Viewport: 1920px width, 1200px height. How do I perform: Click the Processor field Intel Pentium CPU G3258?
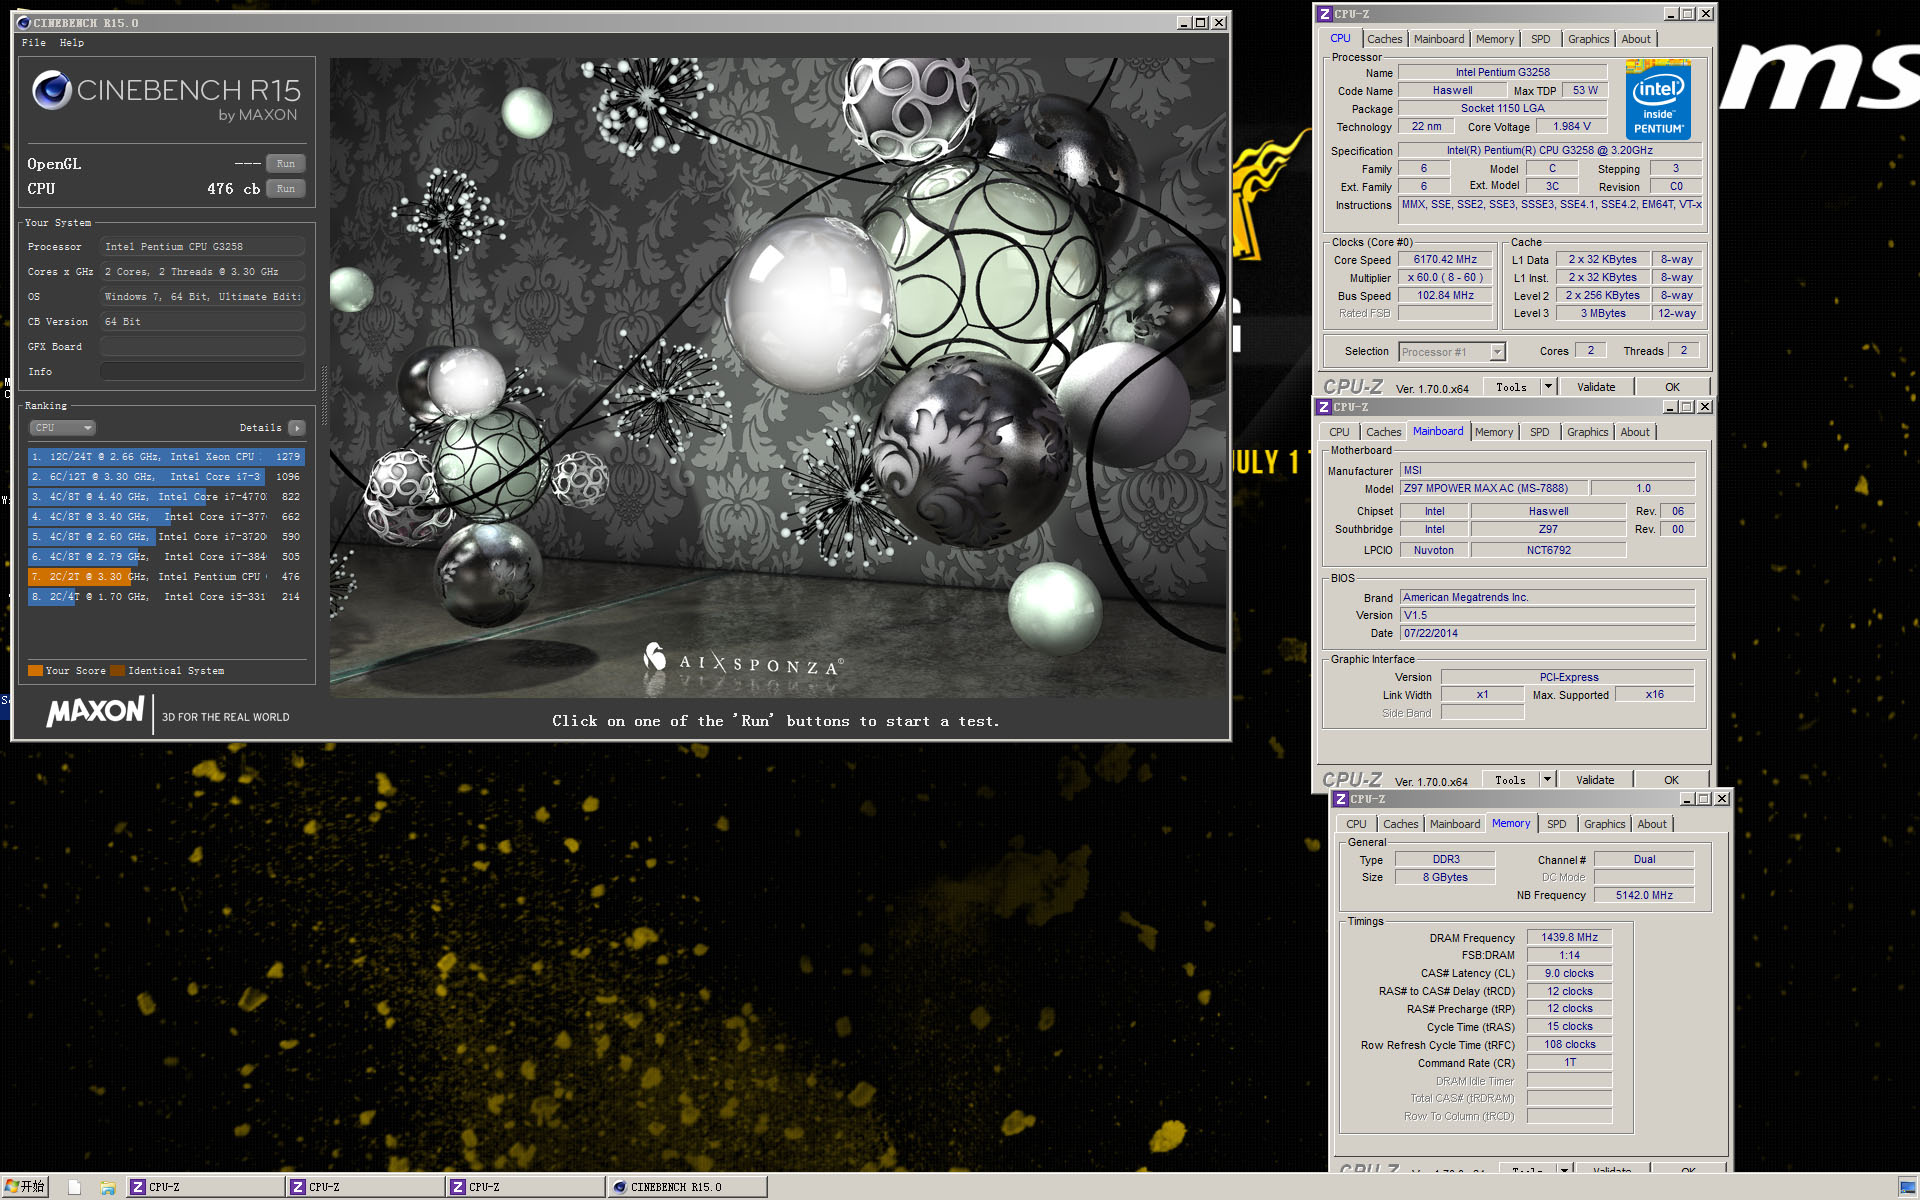pos(203,247)
